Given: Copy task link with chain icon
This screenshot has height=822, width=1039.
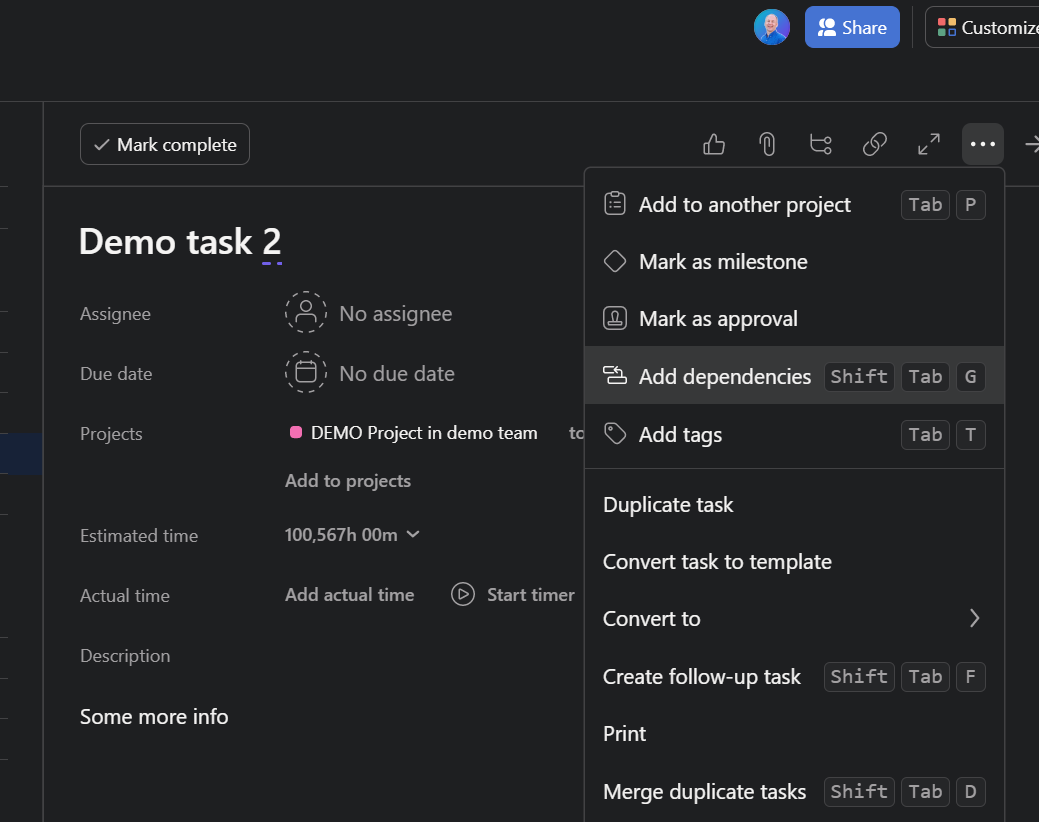Looking at the screenshot, I should (x=875, y=145).
